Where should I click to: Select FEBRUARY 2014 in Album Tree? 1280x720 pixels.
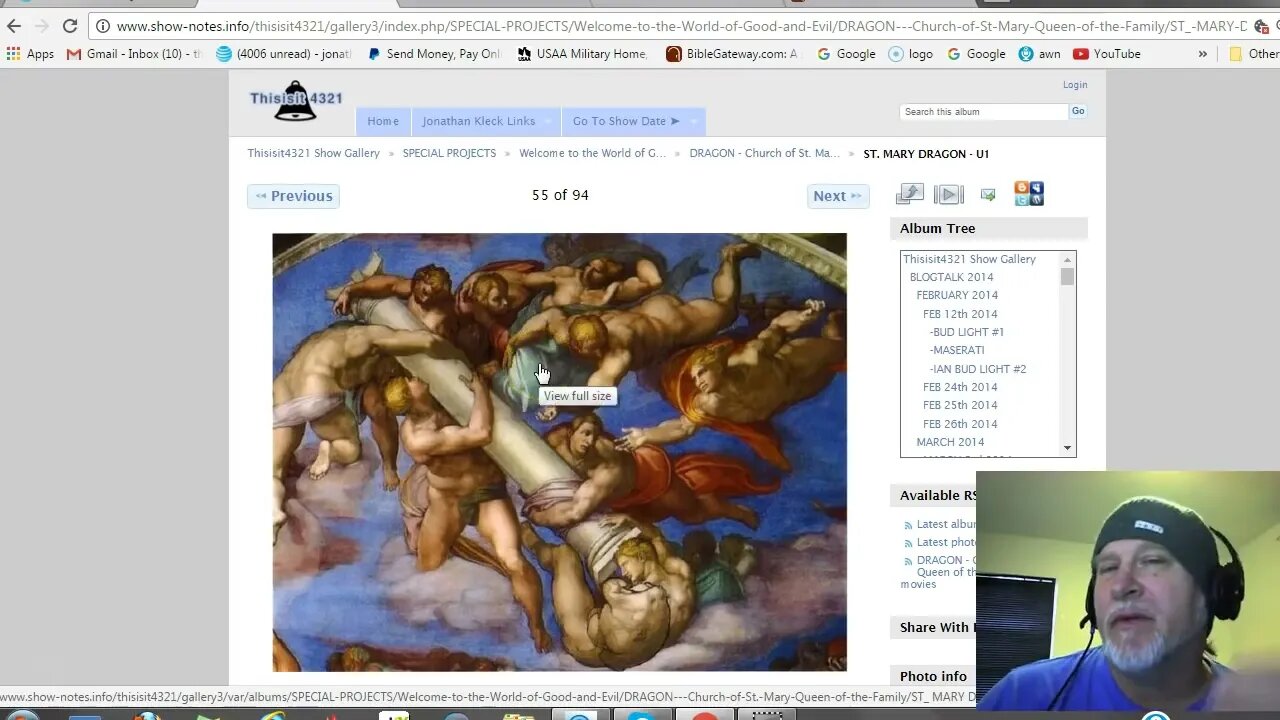957,295
